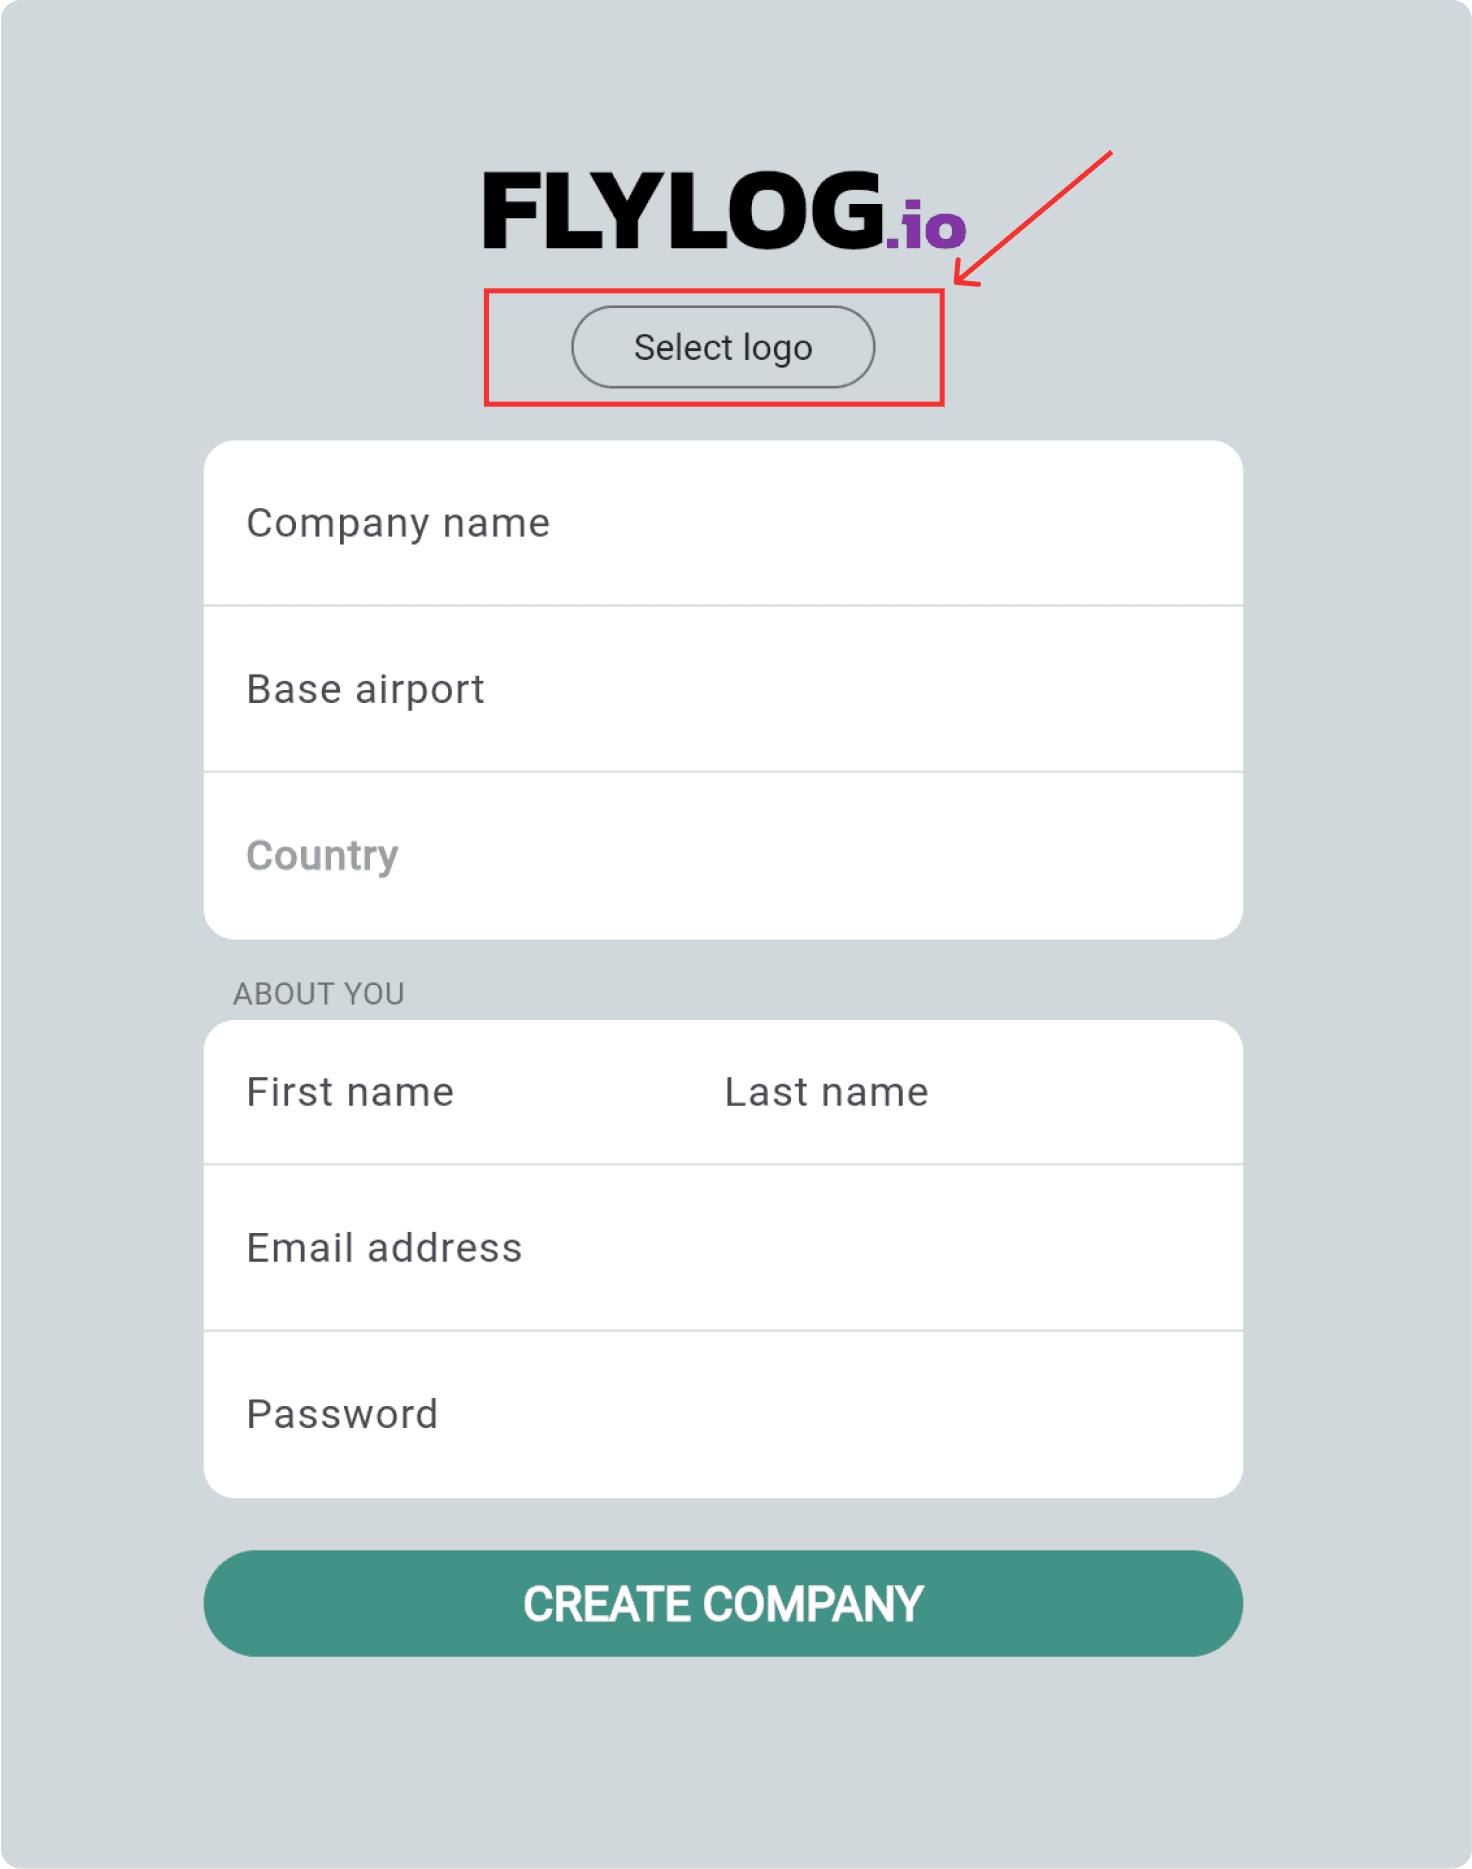Focus the Company name field
Image resolution: width=1472 pixels, height=1869 pixels.
pyautogui.click(x=723, y=523)
